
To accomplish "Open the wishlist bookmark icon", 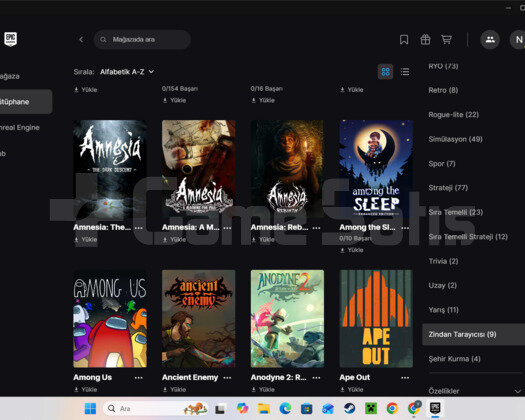I will coord(404,40).
